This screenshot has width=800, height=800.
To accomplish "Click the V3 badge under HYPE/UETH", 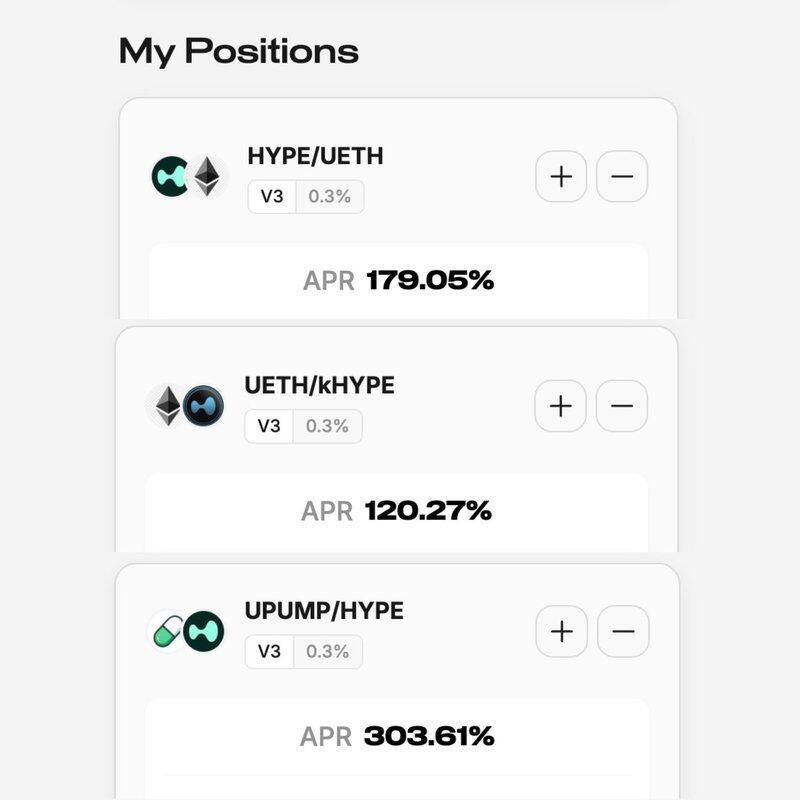I will (x=272, y=197).
